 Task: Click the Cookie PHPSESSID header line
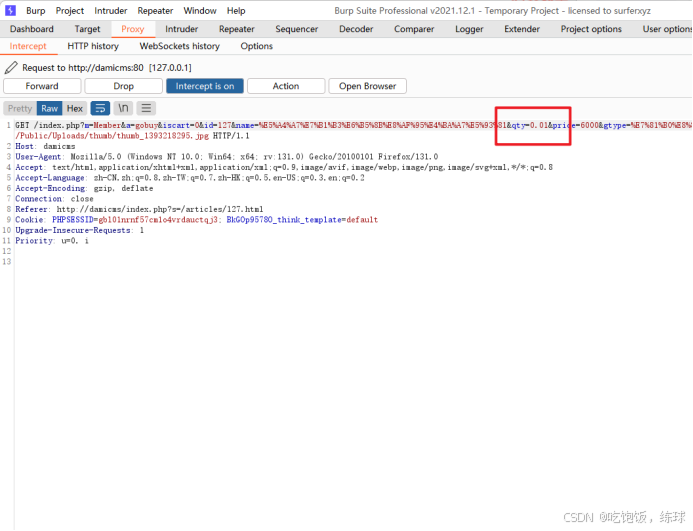coord(197,220)
